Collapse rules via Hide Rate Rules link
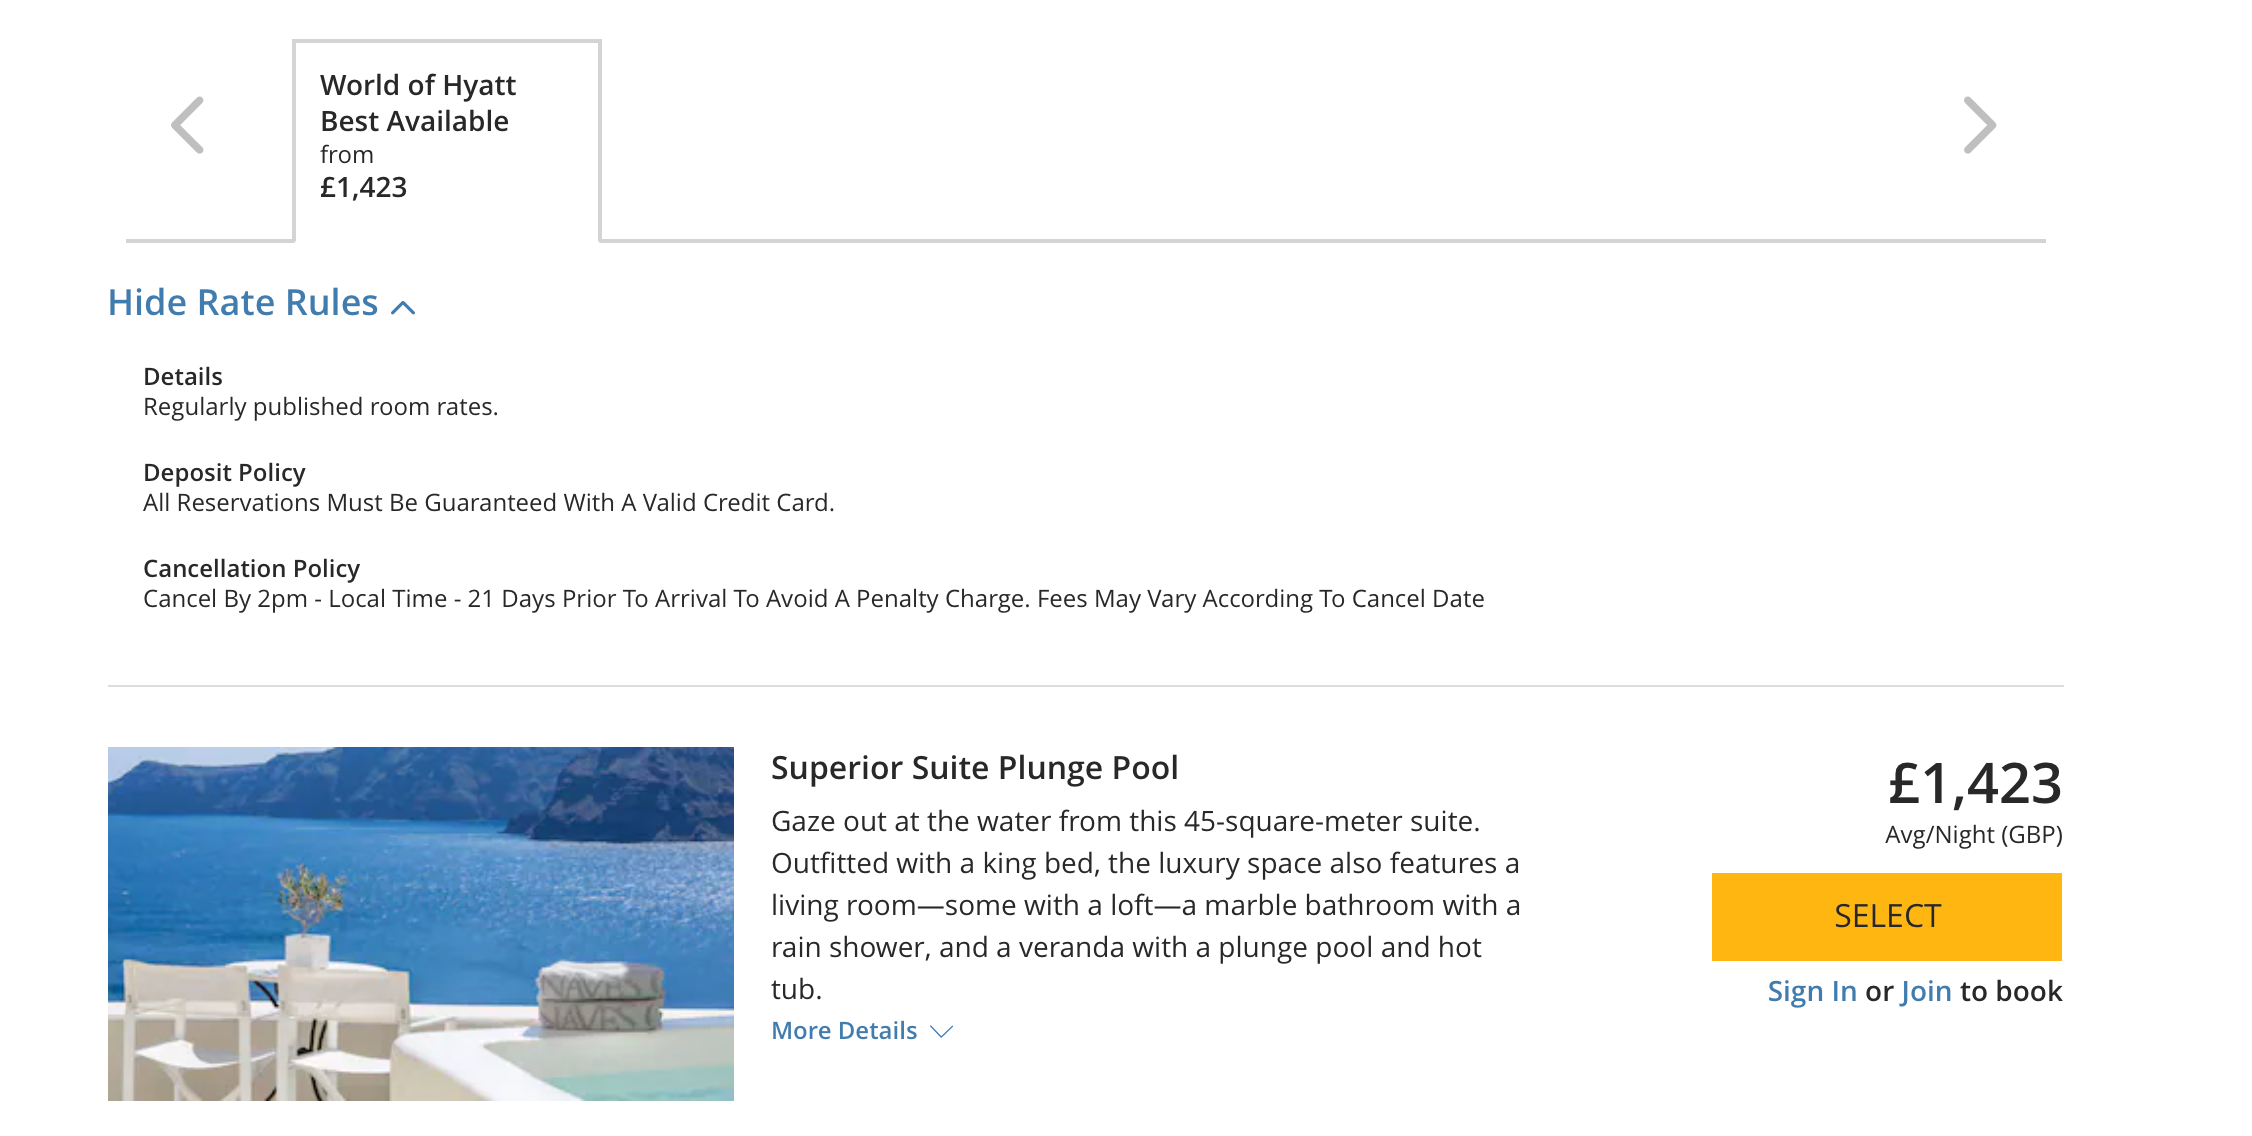The width and height of the screenshot is (2252, 1136). 243,303
